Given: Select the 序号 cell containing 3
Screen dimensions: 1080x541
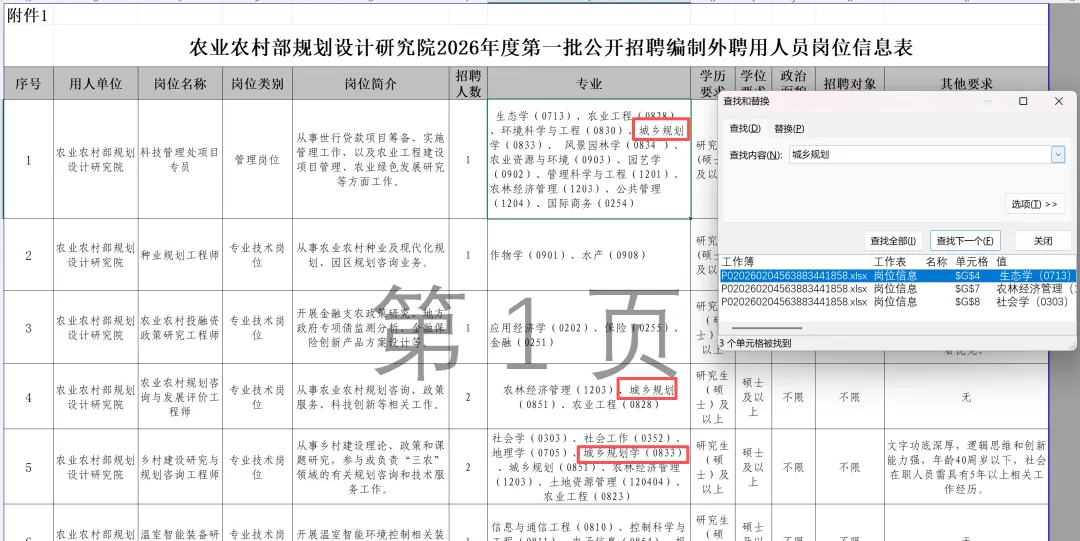Looking at the screenshot, I should click(28, 327).
